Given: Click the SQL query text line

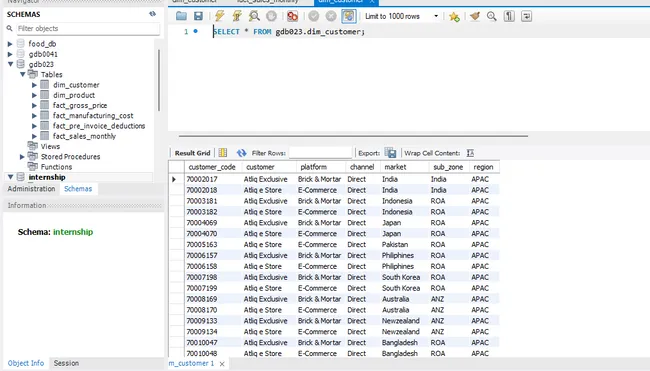Looking at the screenshot, I should point(289,32).
